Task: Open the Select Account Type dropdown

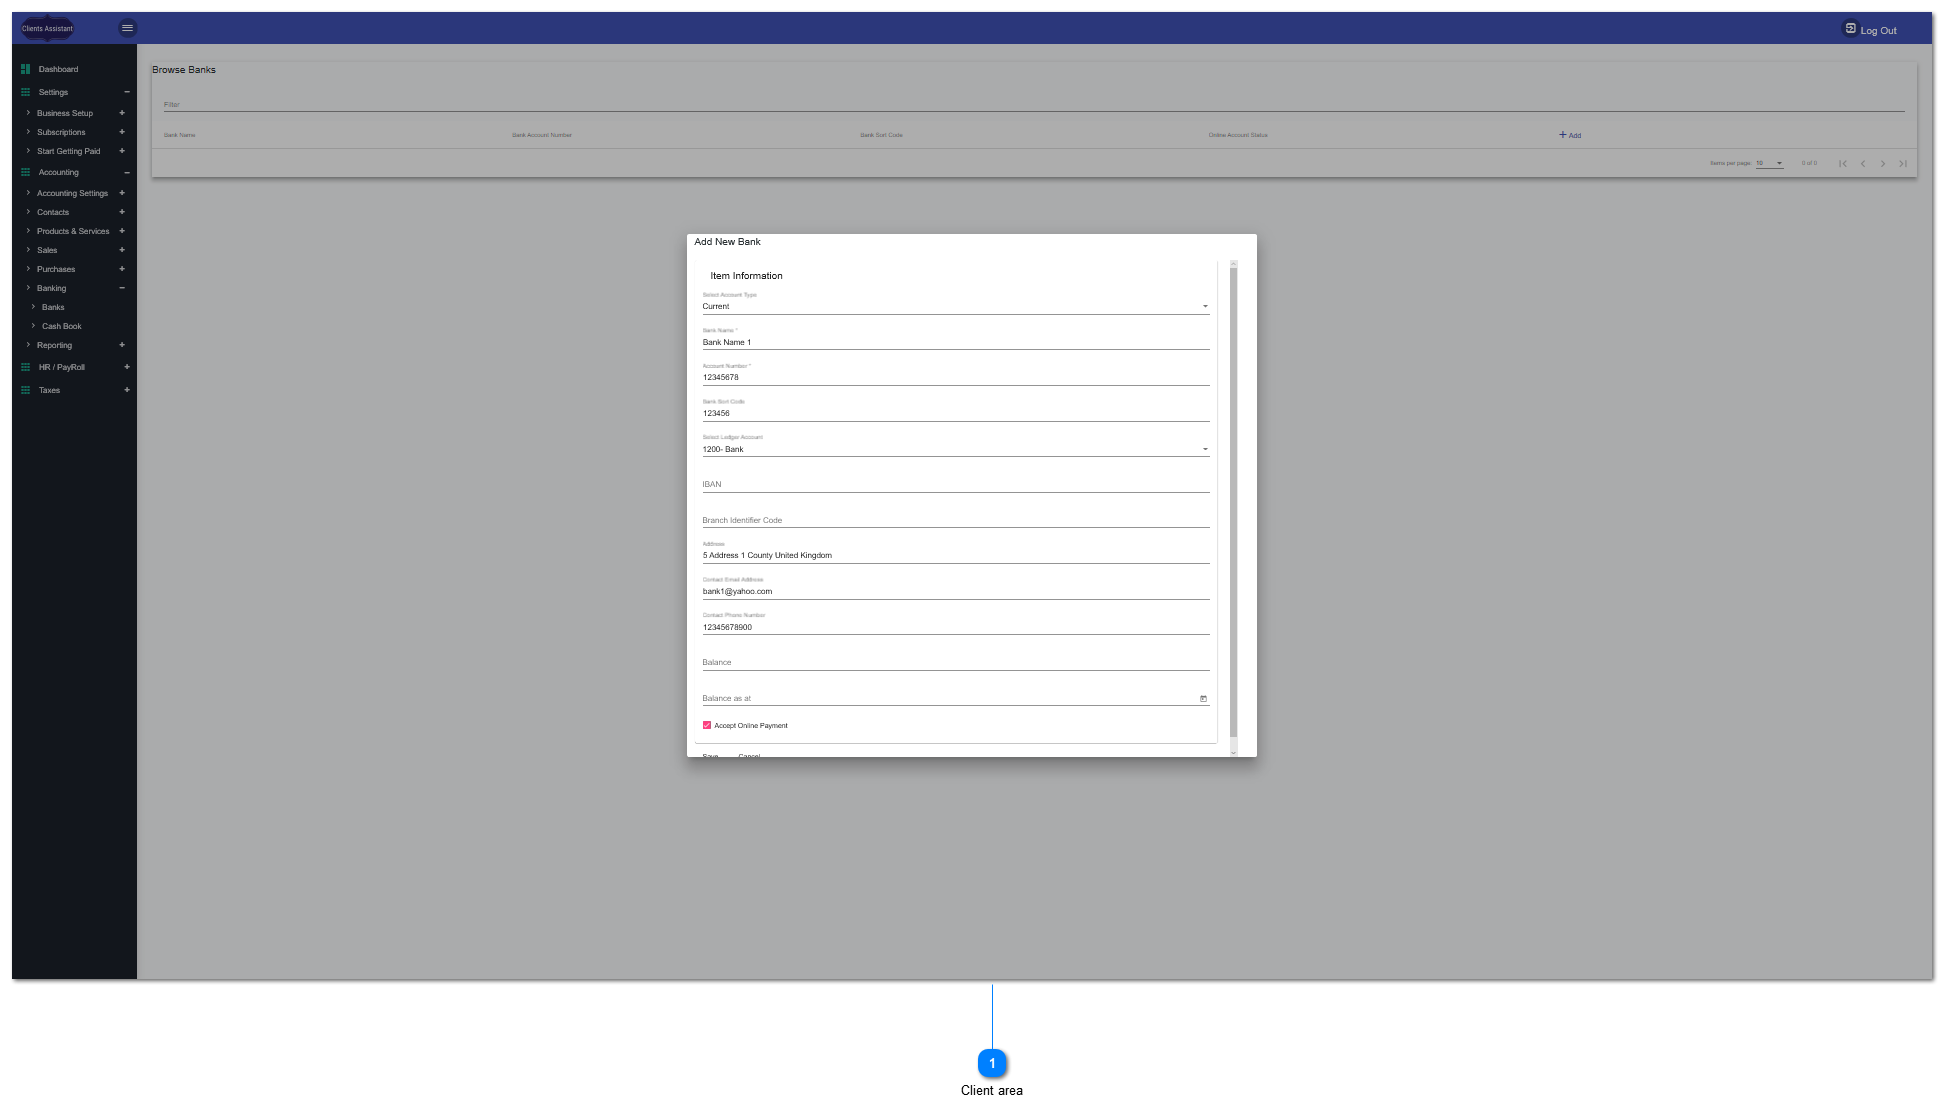Action: pos(1205,307)
